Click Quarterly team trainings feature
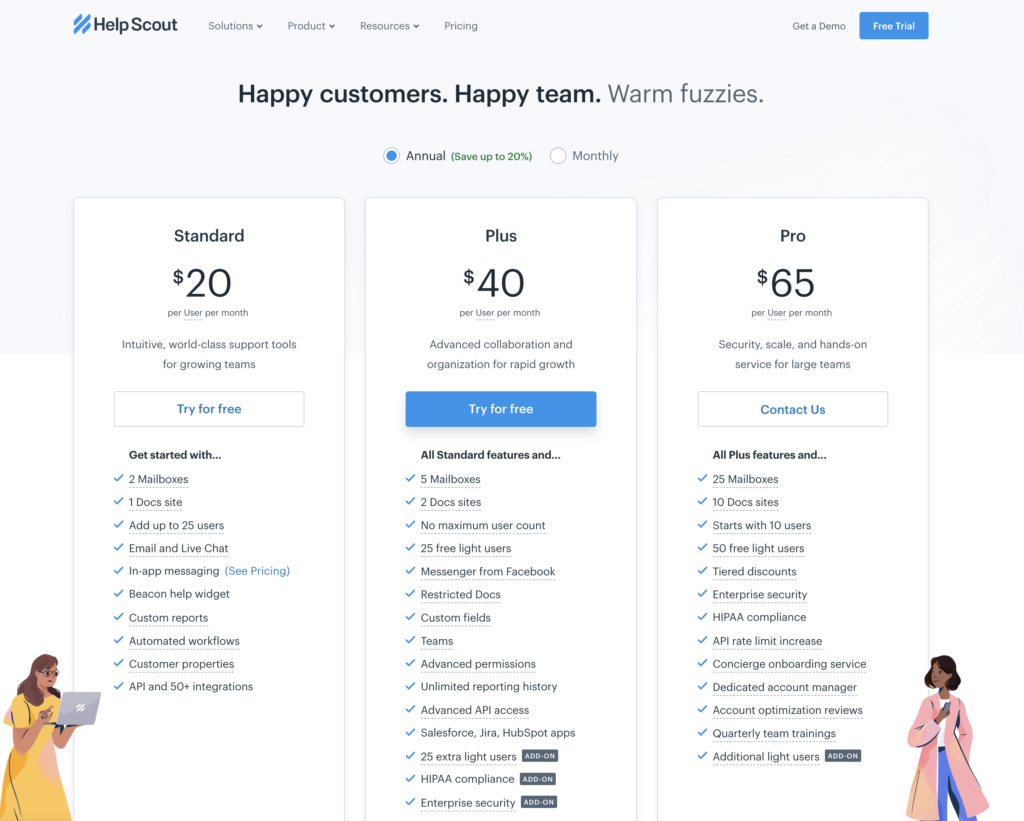 point(774,733)
